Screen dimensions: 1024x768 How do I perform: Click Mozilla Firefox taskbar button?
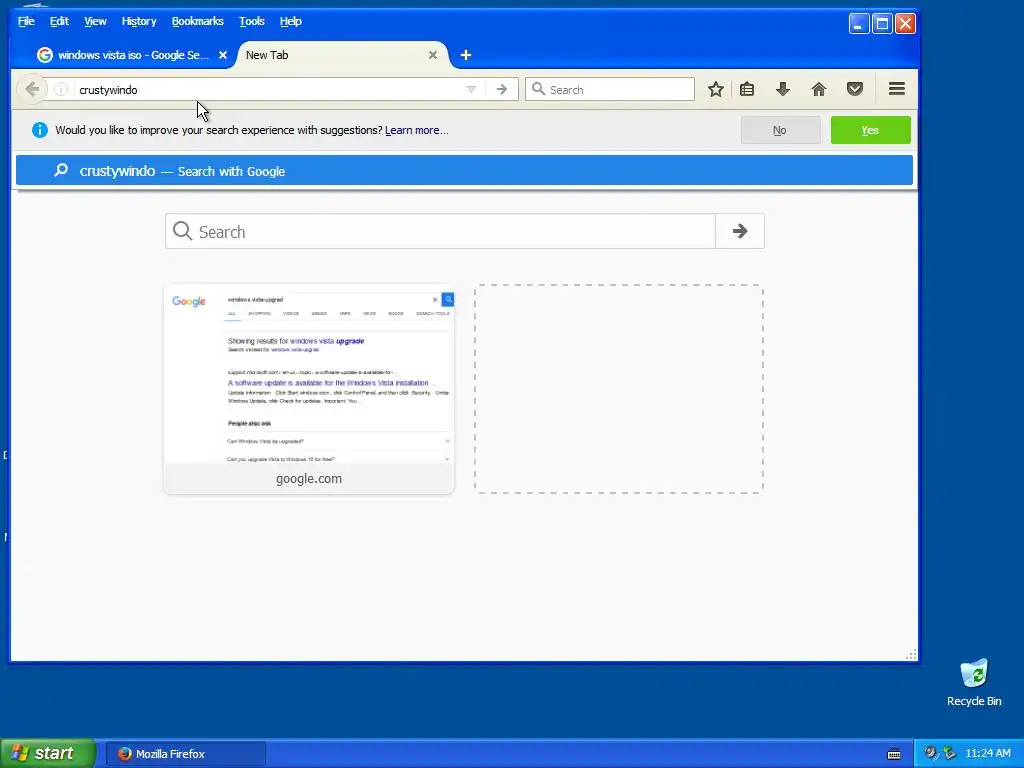186,754
